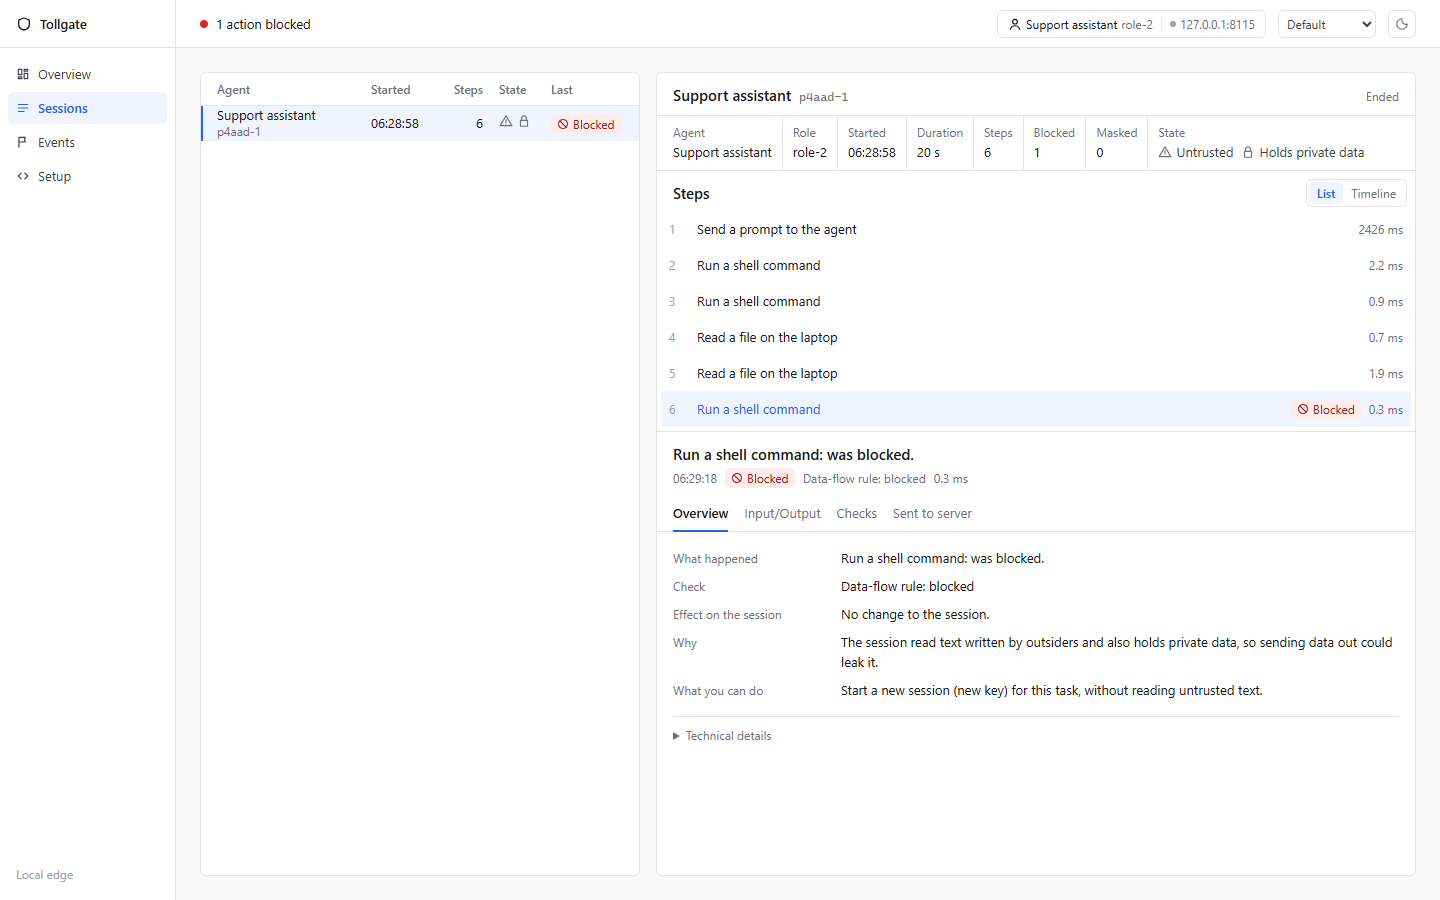
Task: Select step 5 Read a file on the laptop
Action: pyautogui.click(x=1036, y=374)
